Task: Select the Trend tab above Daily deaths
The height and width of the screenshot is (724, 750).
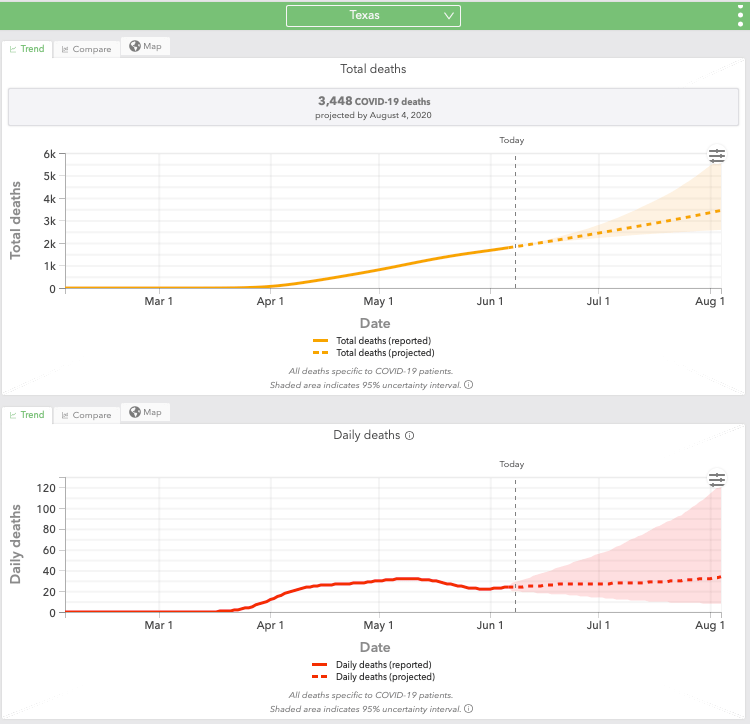Action: [27, 415]
